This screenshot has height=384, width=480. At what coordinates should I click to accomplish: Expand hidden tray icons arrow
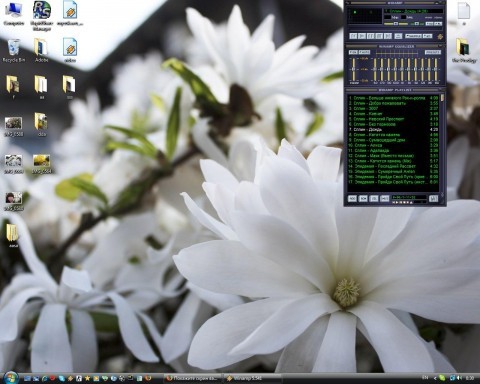coord(435,378)
